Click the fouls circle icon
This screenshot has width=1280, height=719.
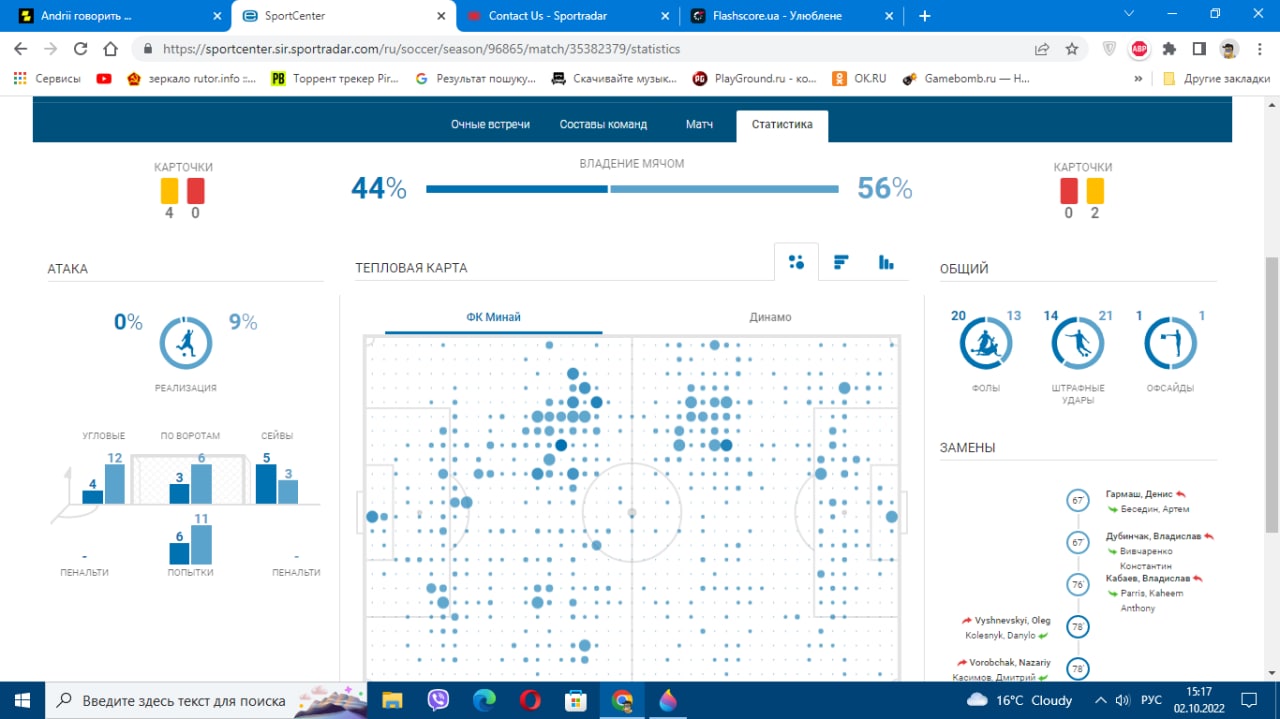click(986, 343)
